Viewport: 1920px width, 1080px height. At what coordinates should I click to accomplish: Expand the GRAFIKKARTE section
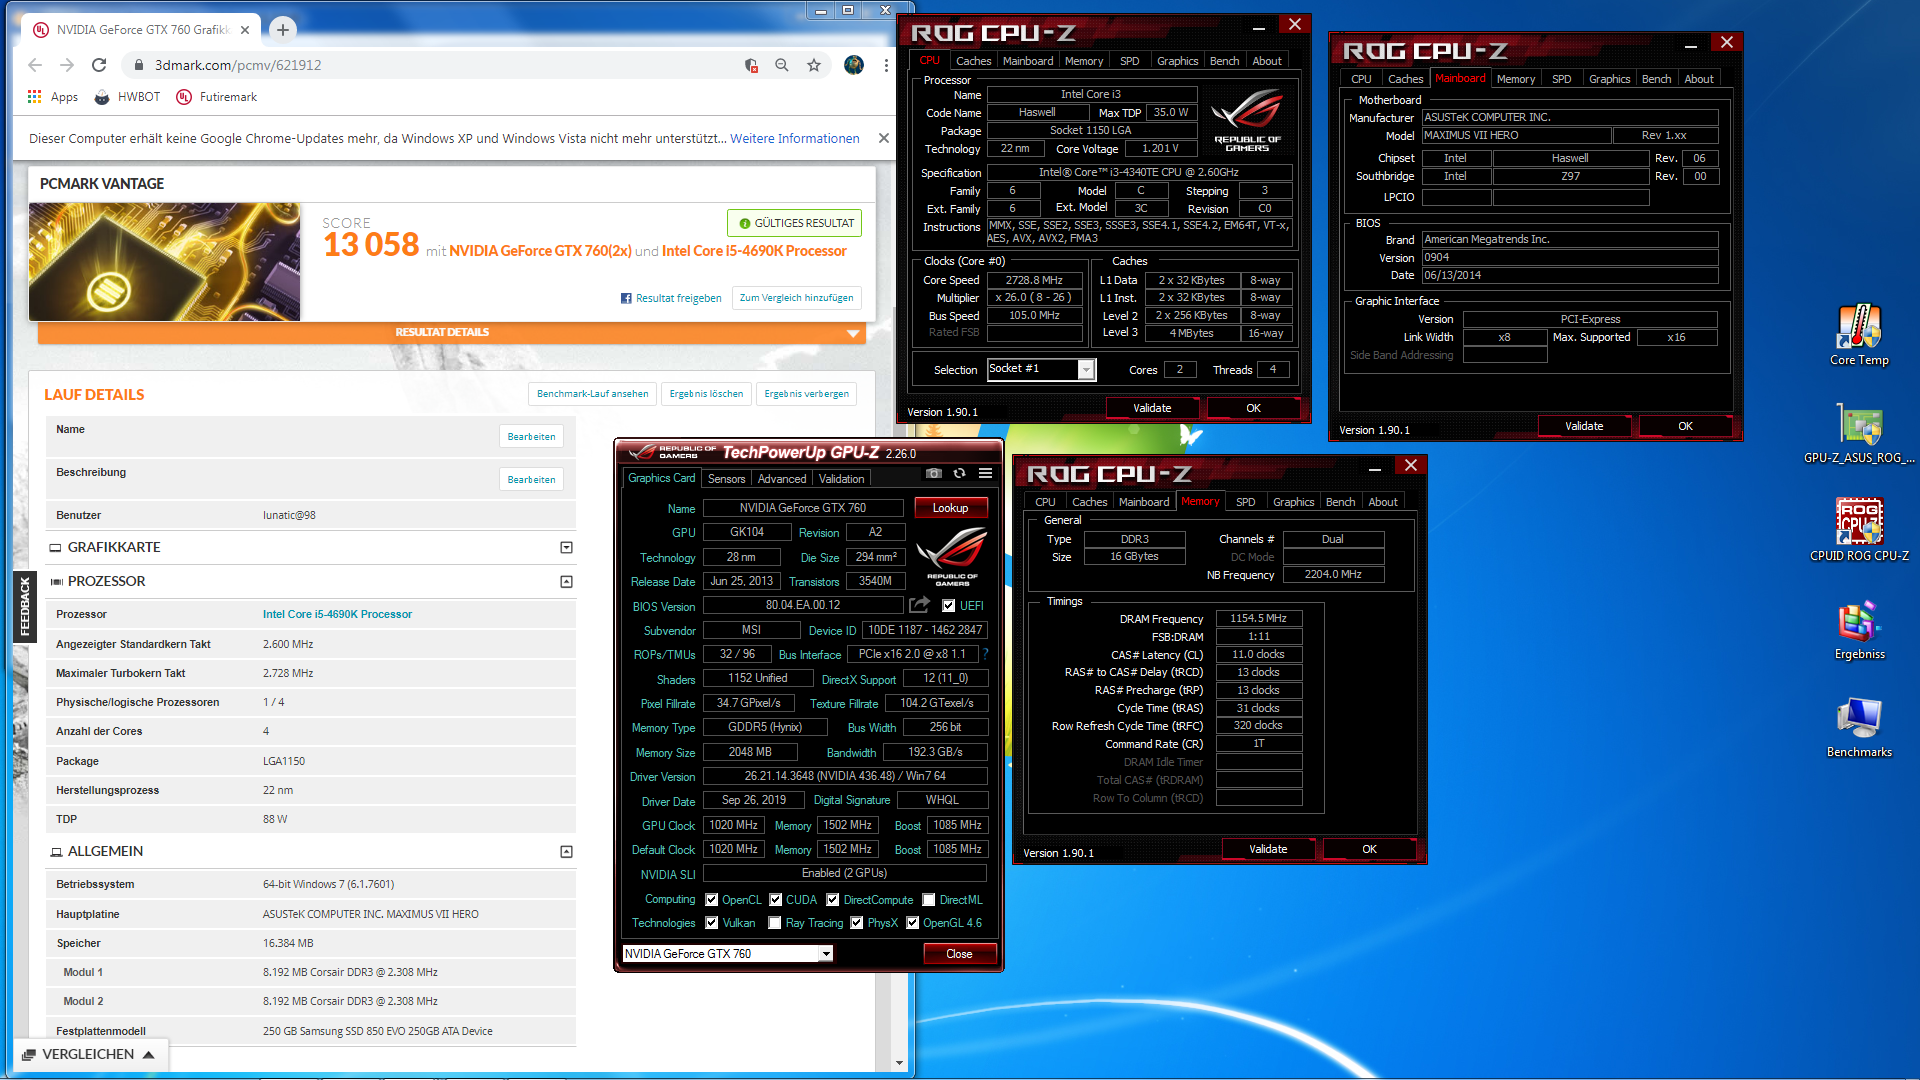click(566, 547)
